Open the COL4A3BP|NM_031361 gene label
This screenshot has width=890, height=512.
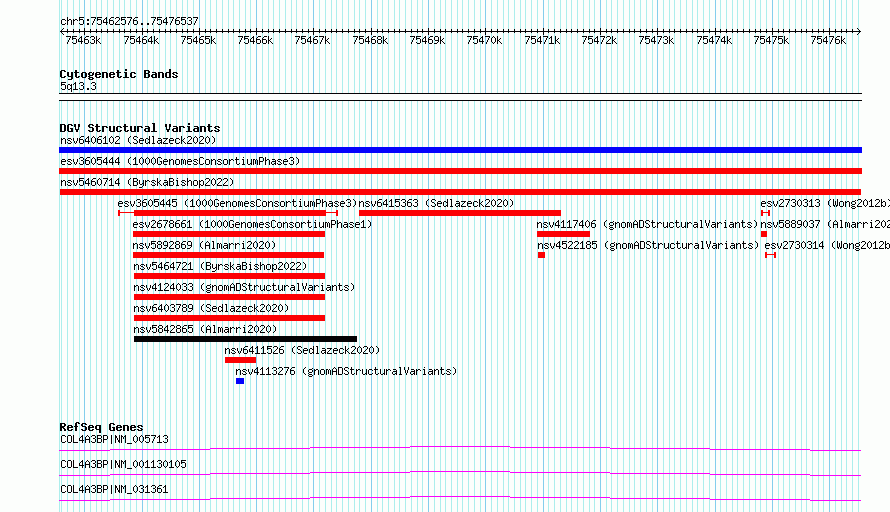[114, 489]
